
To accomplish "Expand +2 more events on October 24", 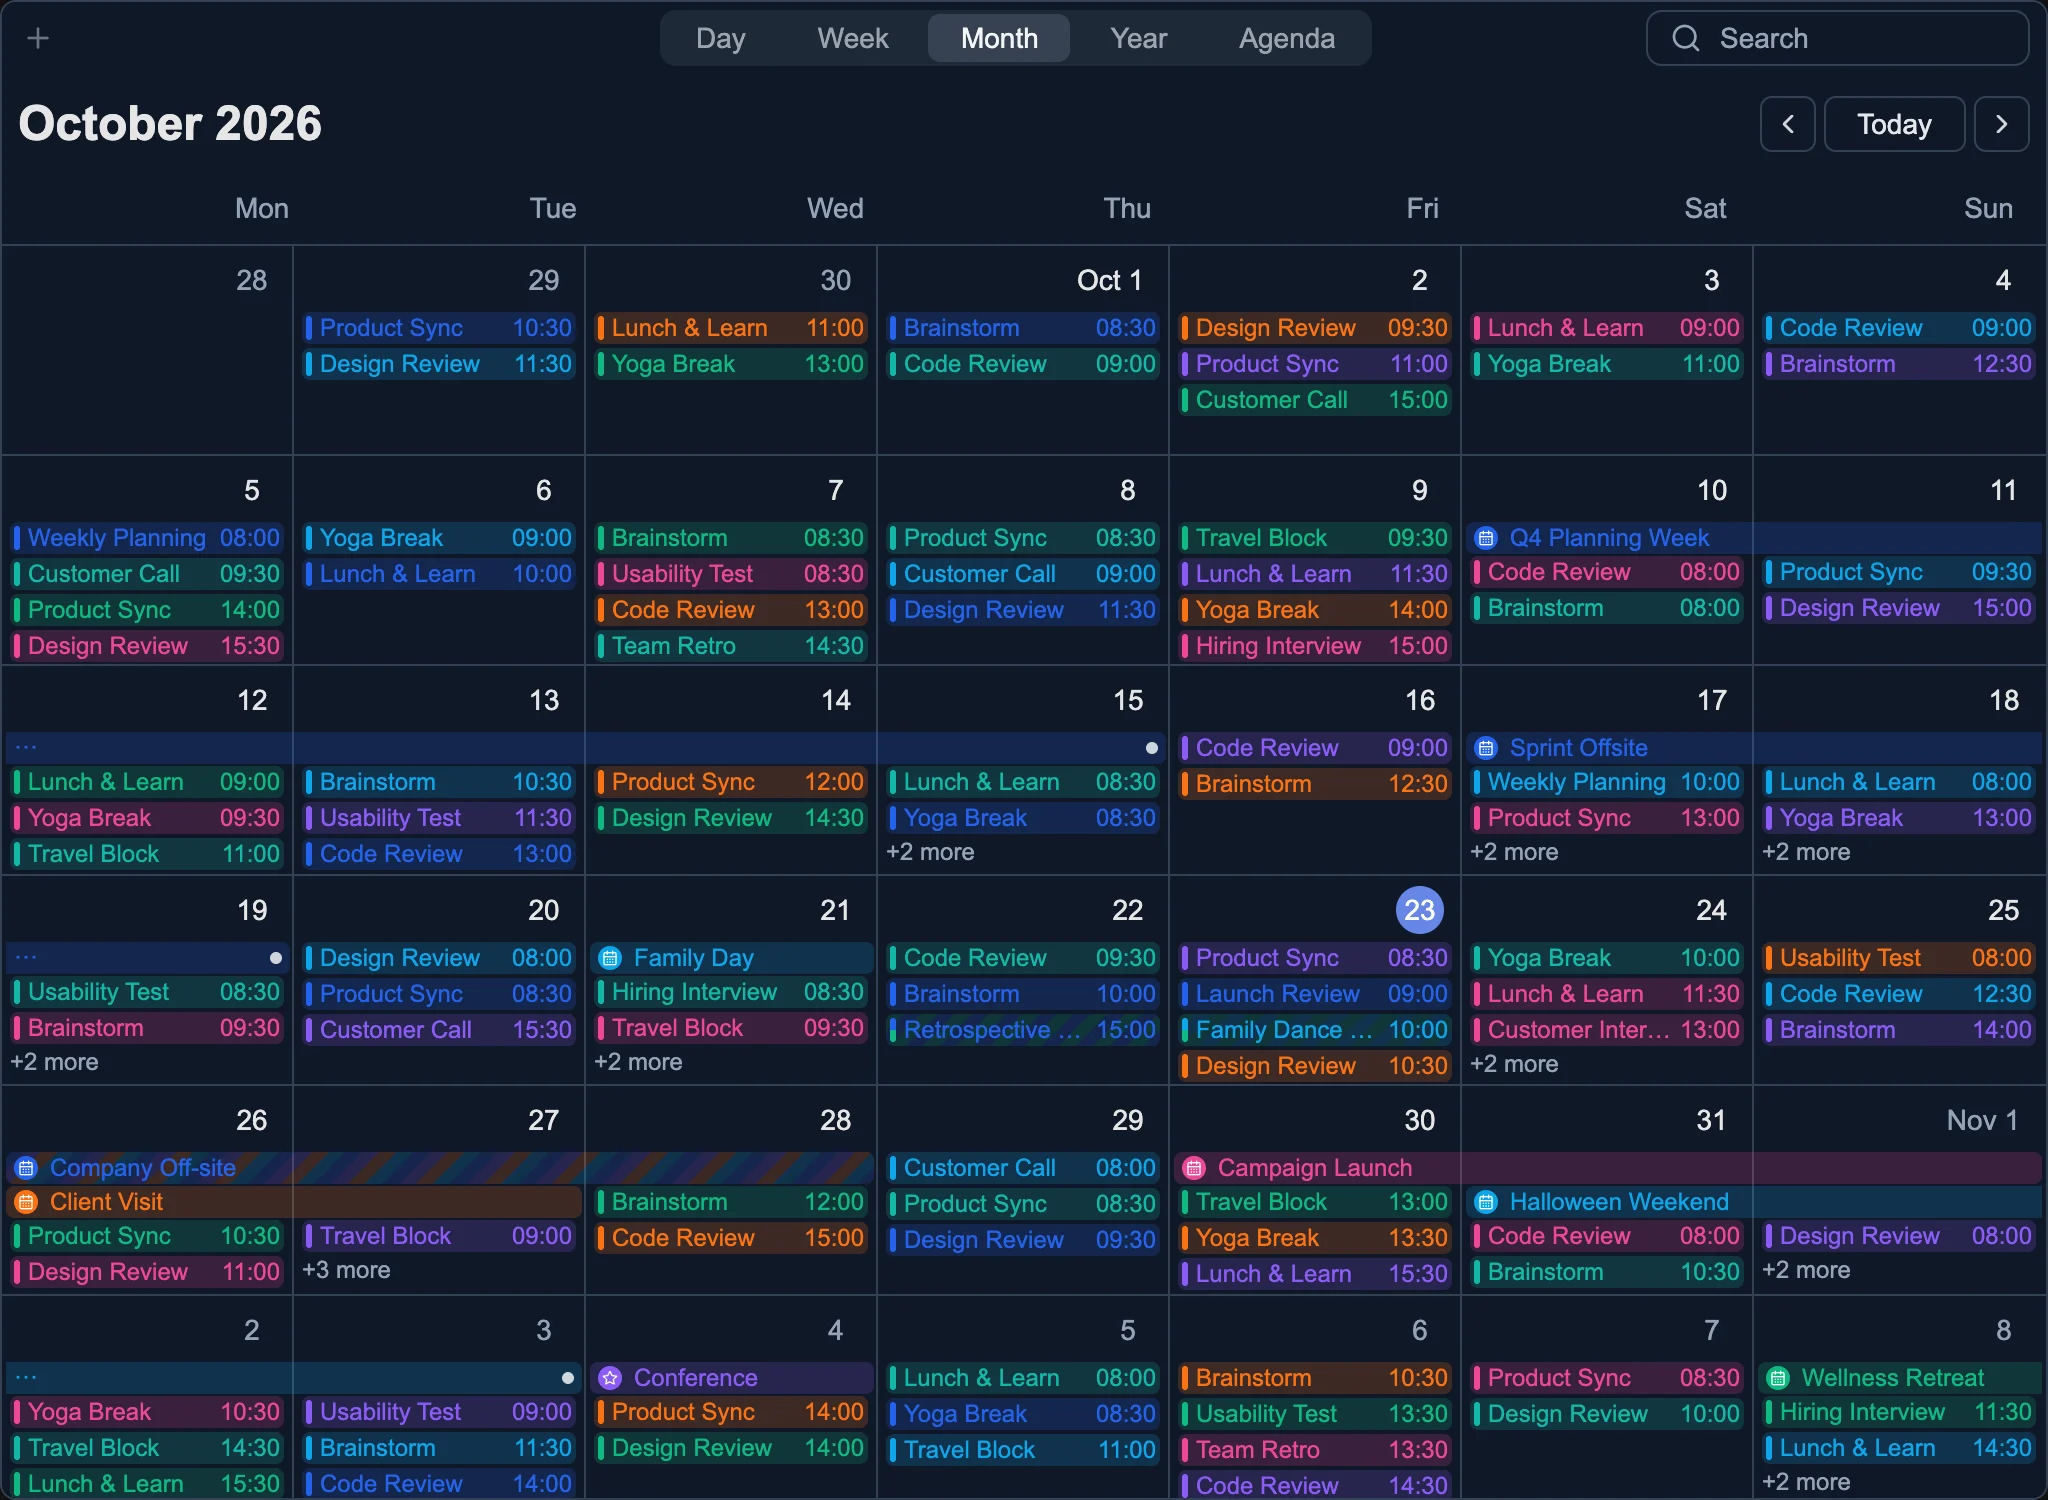I will pyautogui.click(x=1514, y=1064).
